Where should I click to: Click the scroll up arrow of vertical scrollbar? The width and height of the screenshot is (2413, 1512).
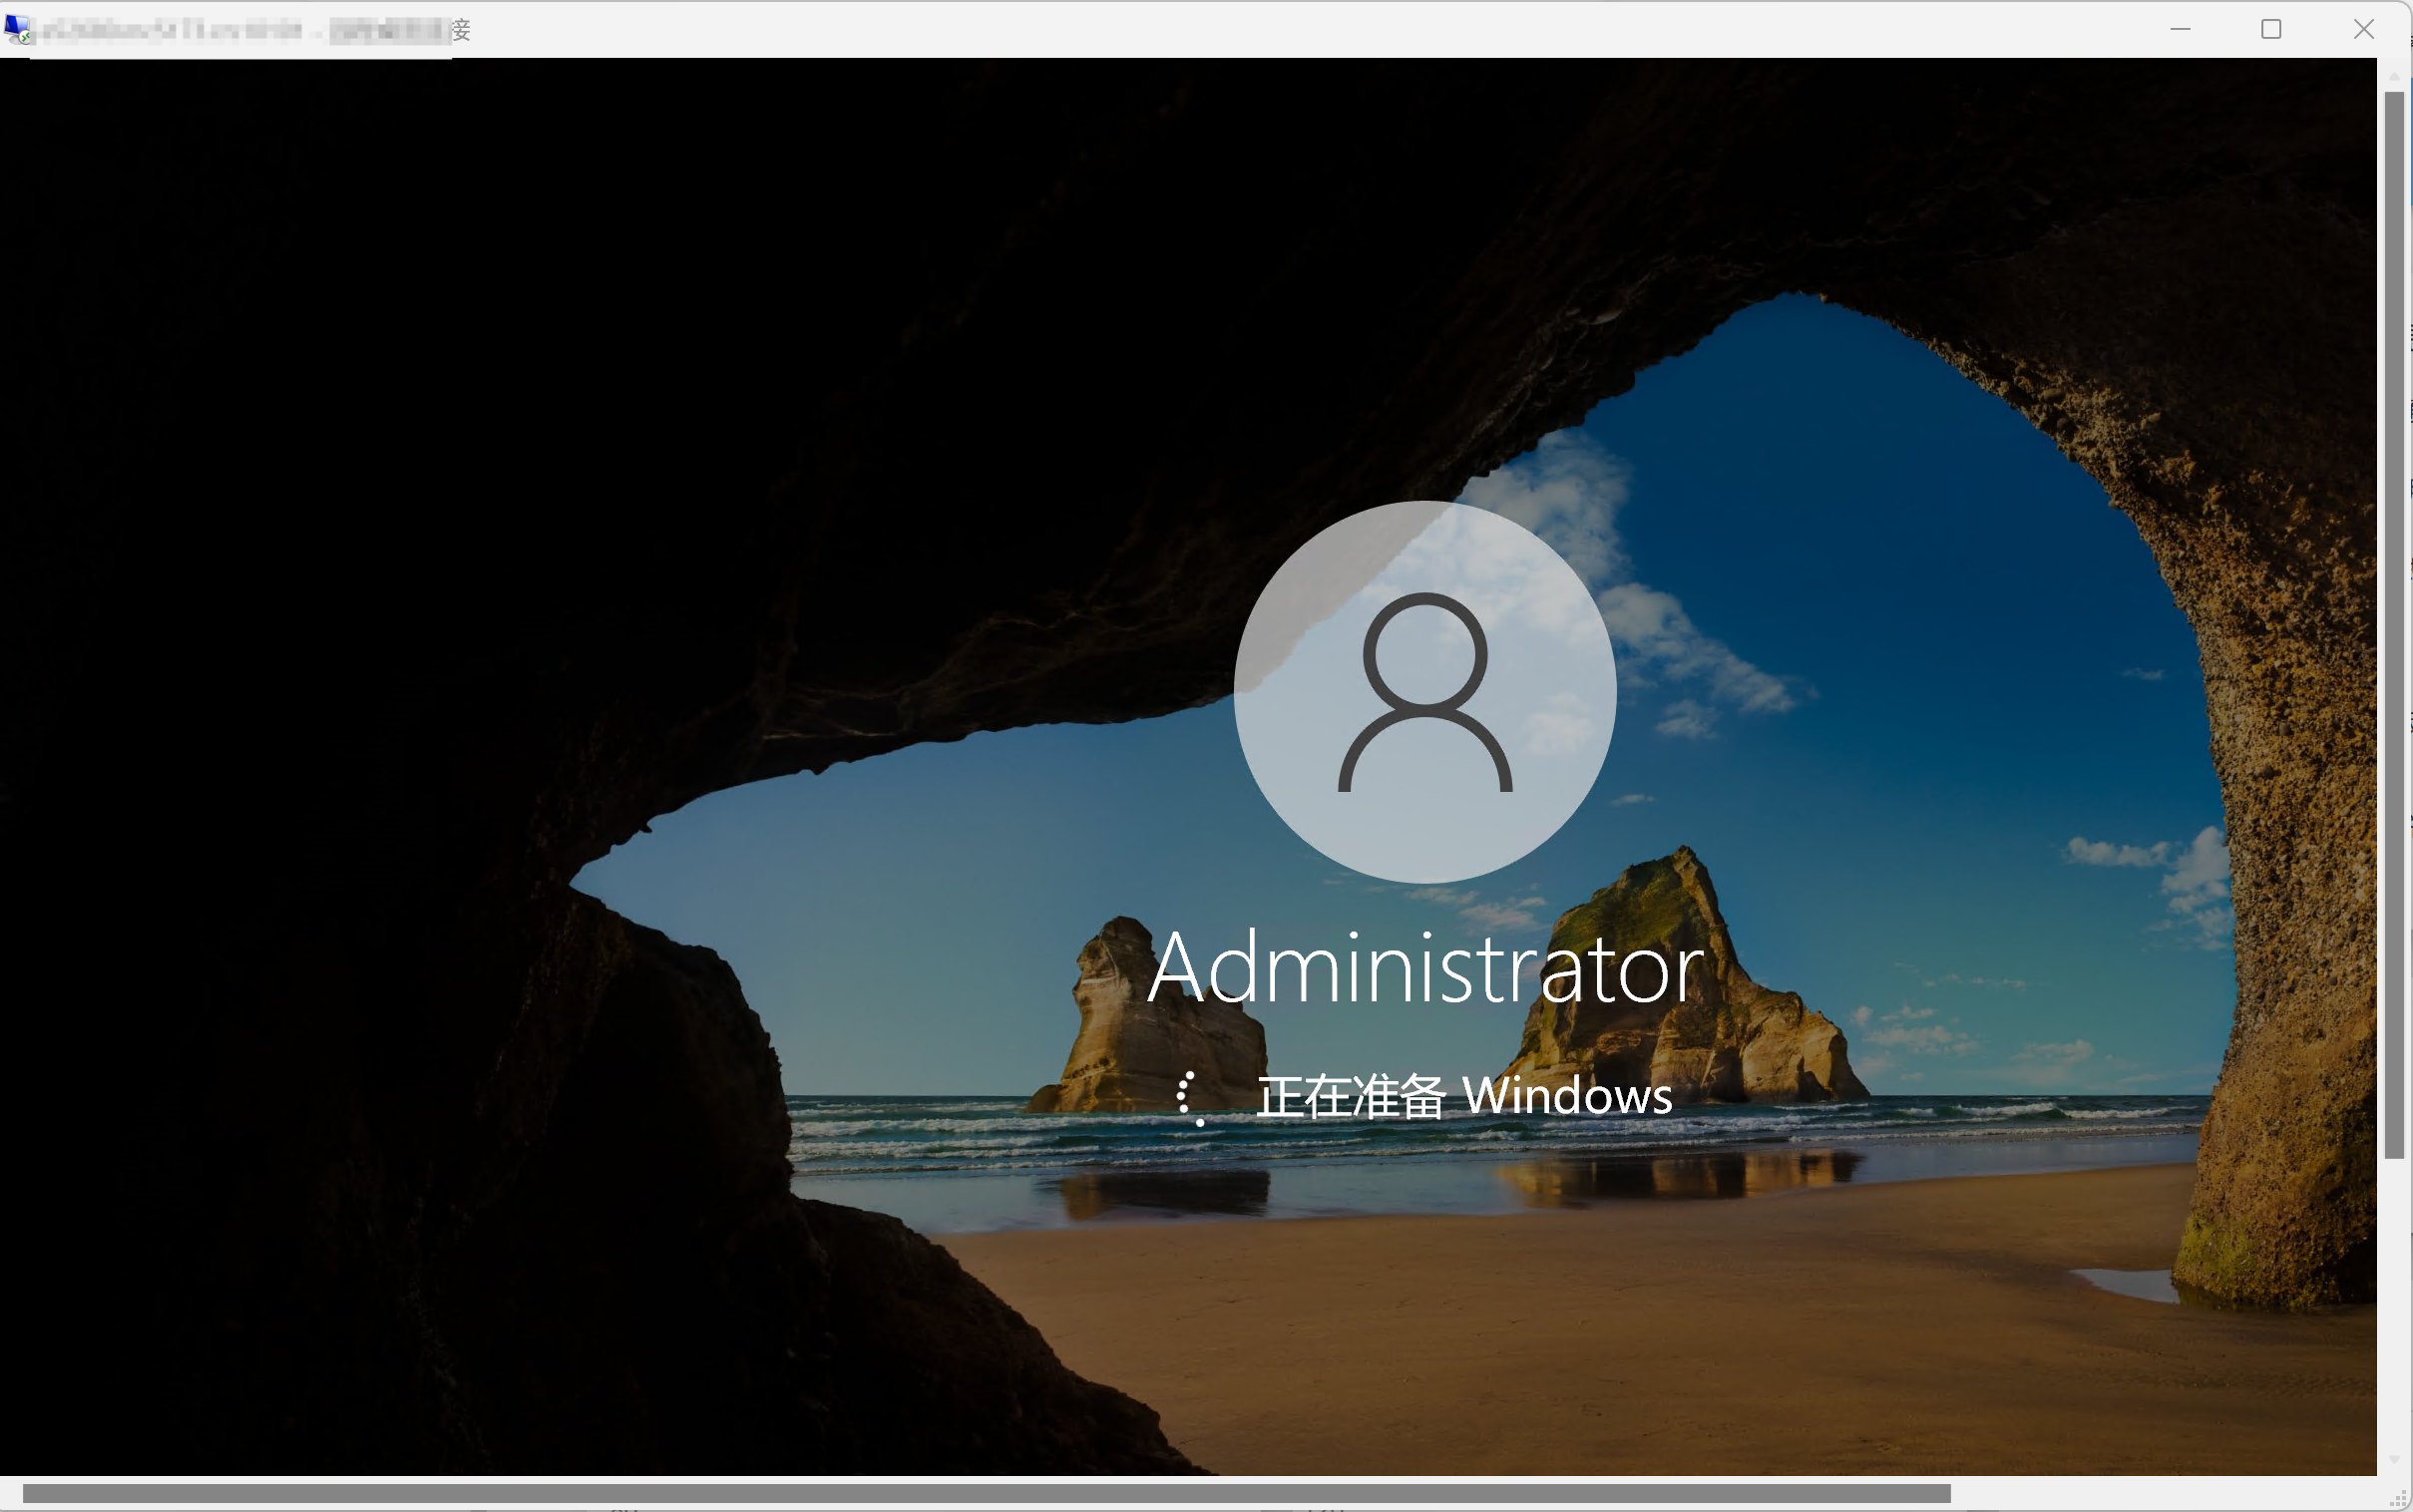[x=2394, y=76]
